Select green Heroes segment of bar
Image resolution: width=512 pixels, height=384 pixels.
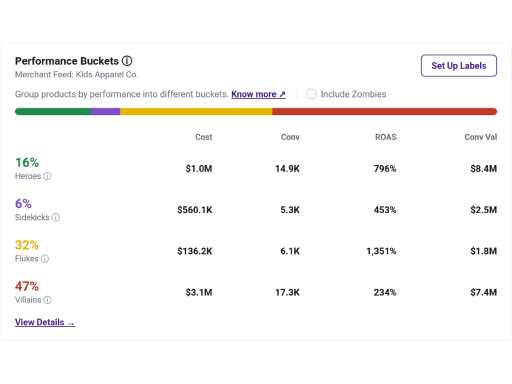(53, 111)
